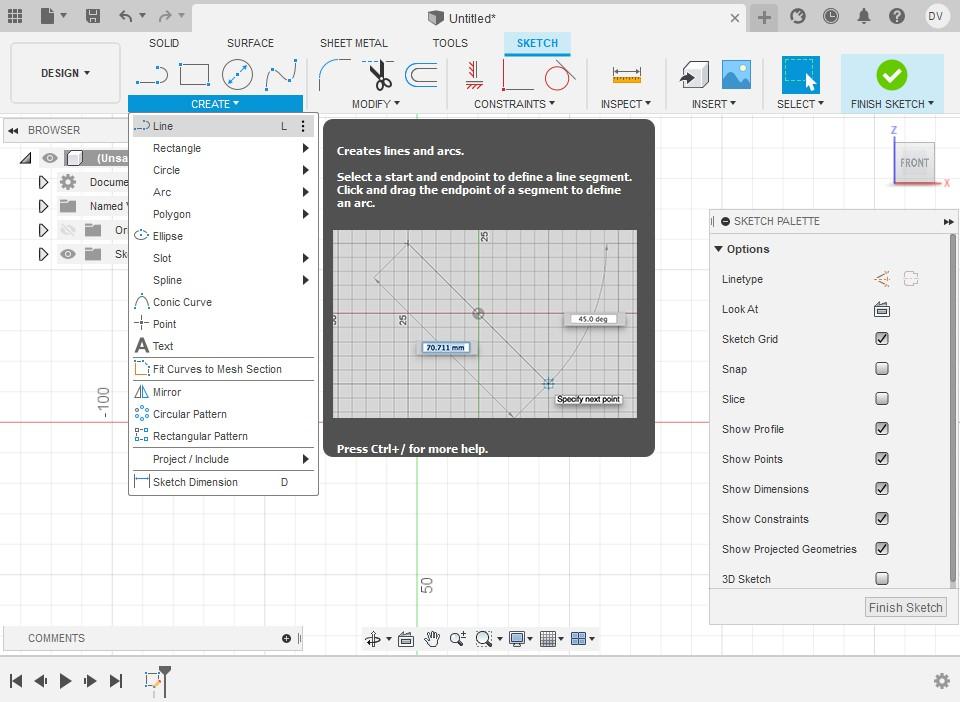The image size is (960, 702).
Task: Open the Help question mark
Action: point(896,16)
